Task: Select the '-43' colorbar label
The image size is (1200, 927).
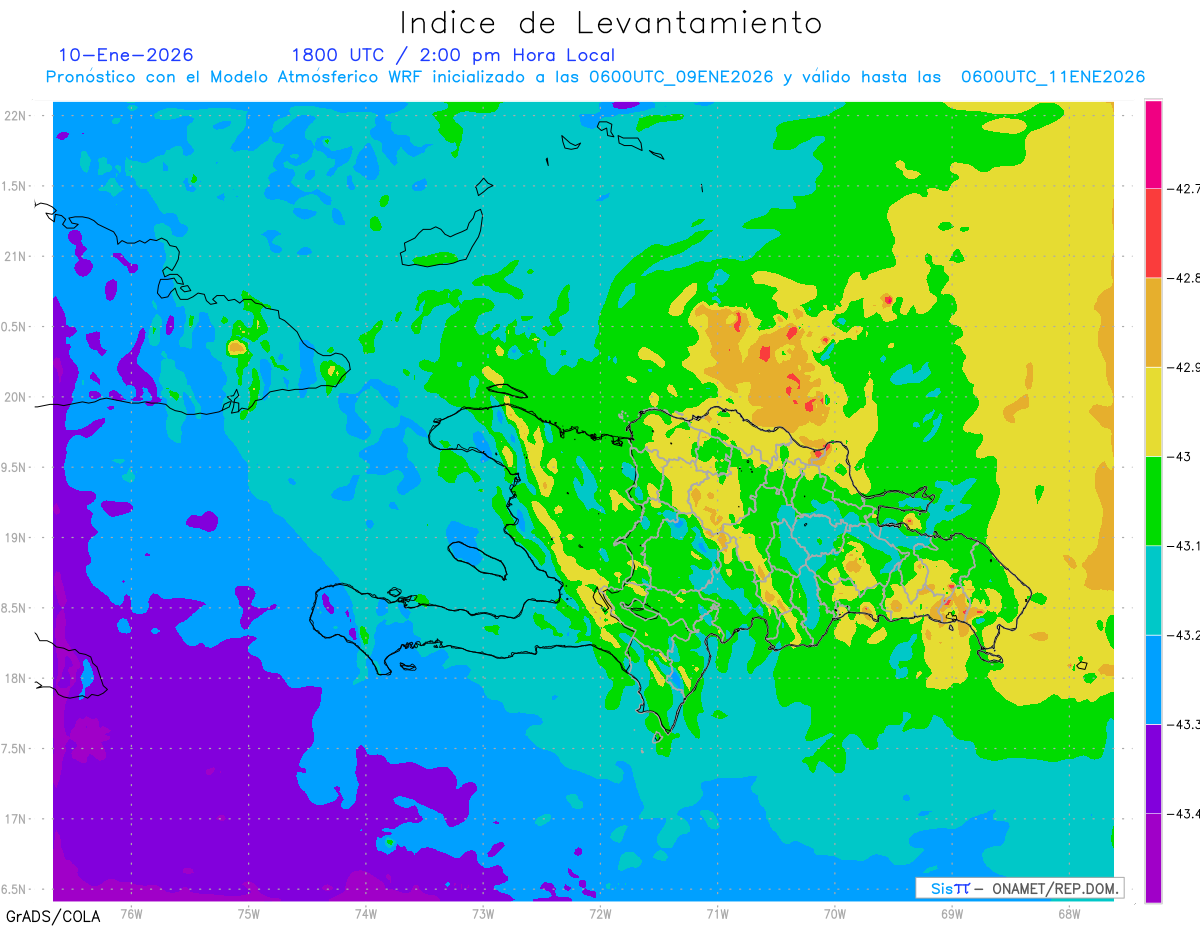Action: [1180, 456]
